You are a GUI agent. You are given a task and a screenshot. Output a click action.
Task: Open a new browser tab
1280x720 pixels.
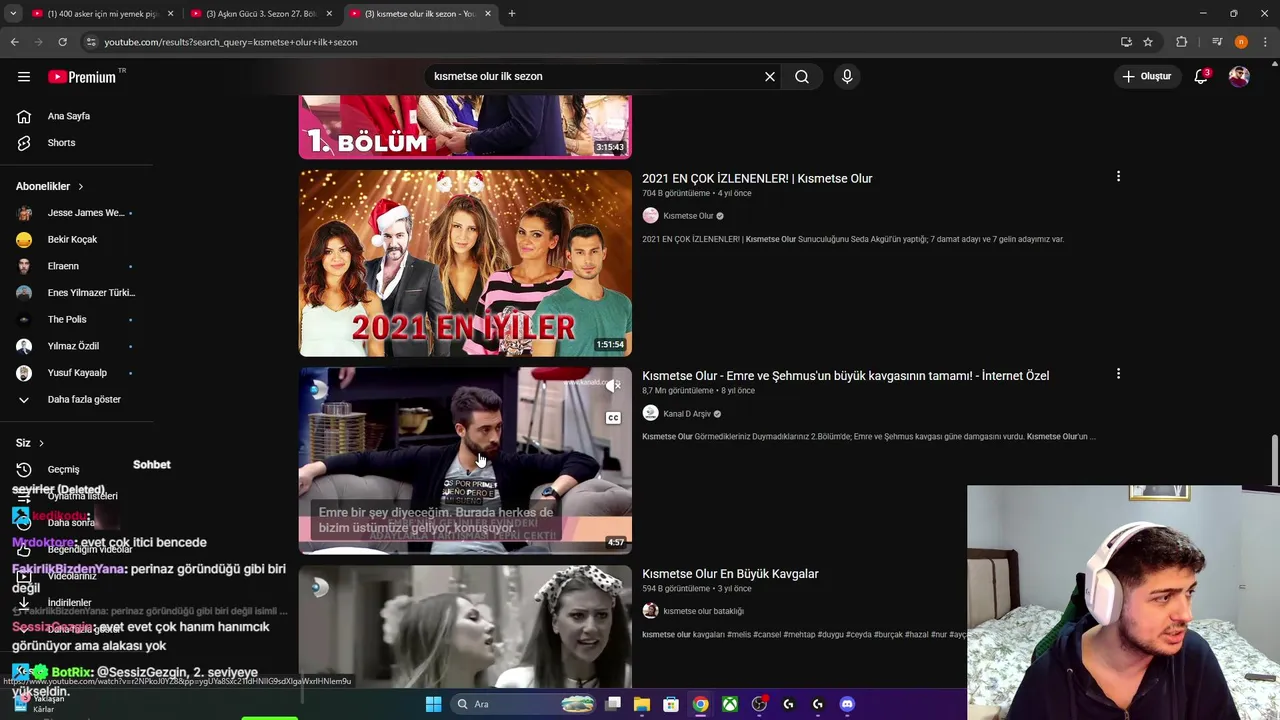click(x=512, y=14)
